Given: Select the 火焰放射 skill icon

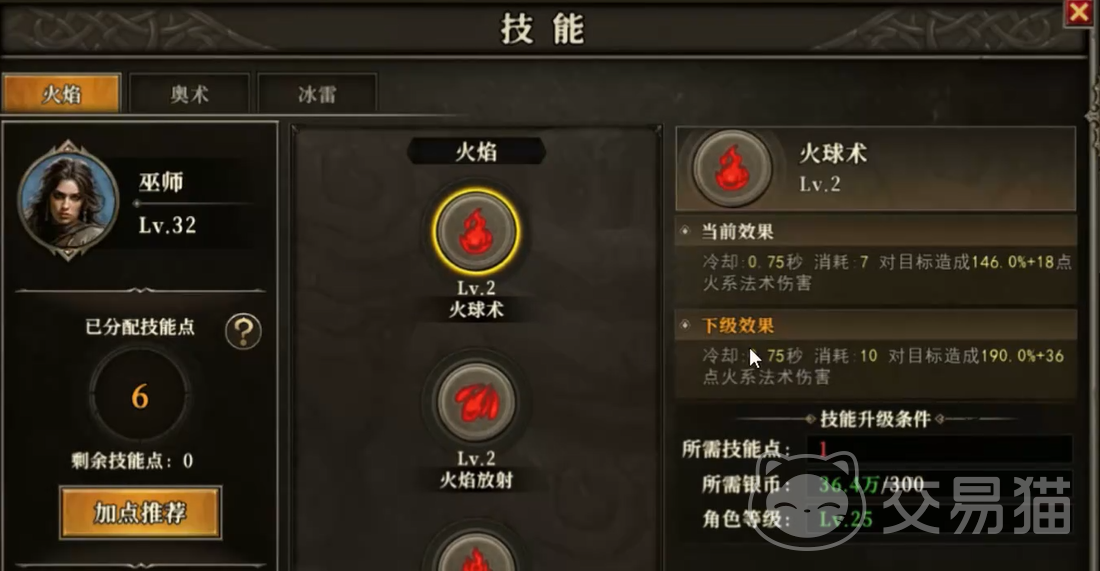Looking at the screenshot, I should [476, 402].
